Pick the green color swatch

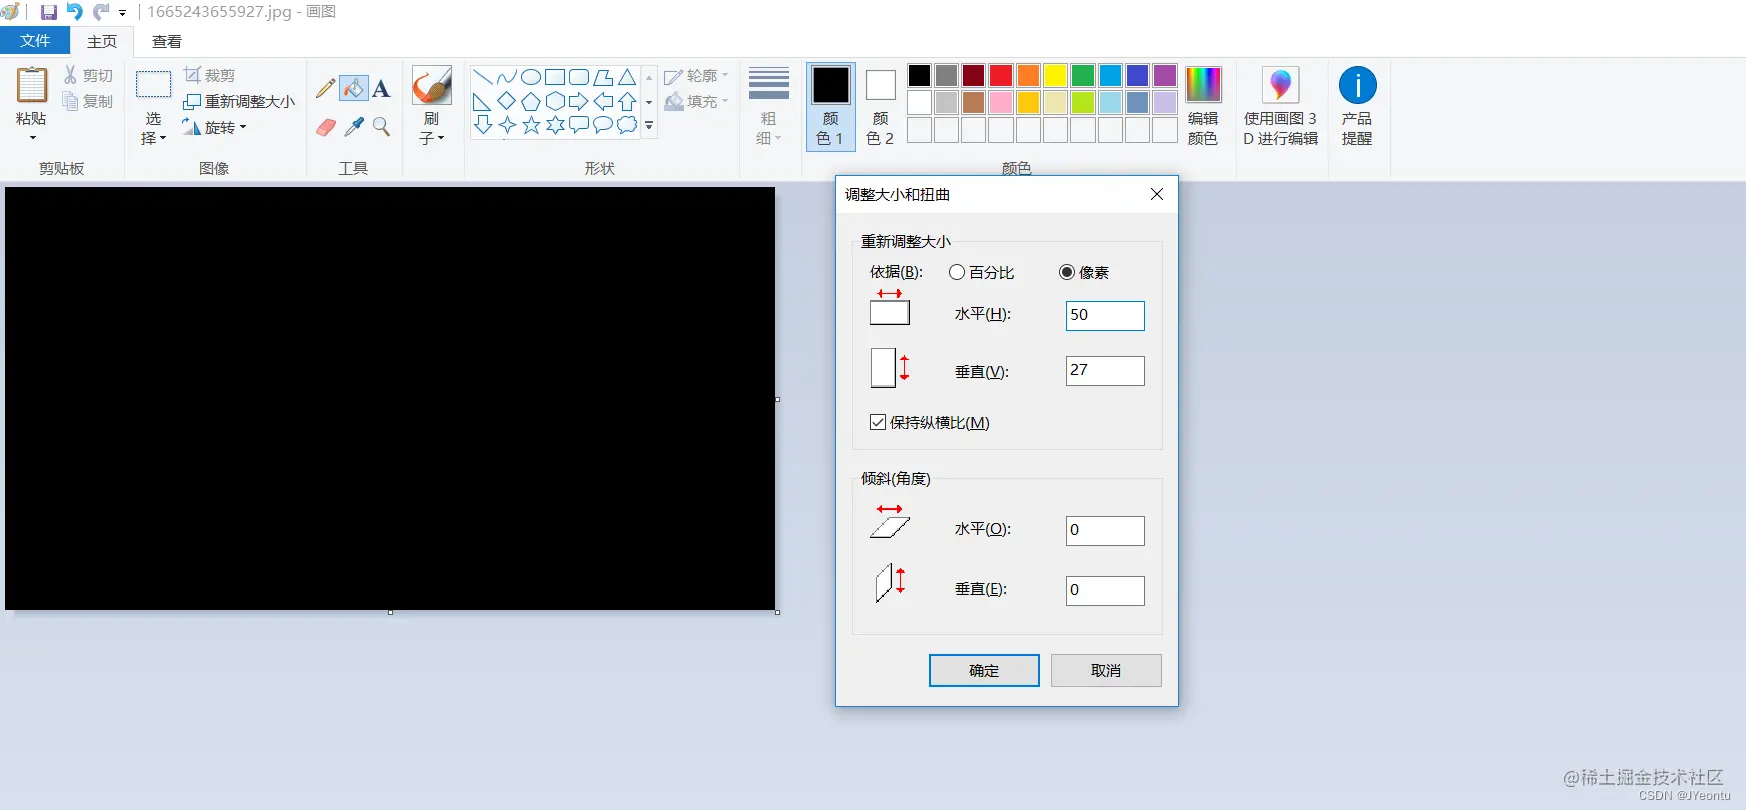[1083, 75]
